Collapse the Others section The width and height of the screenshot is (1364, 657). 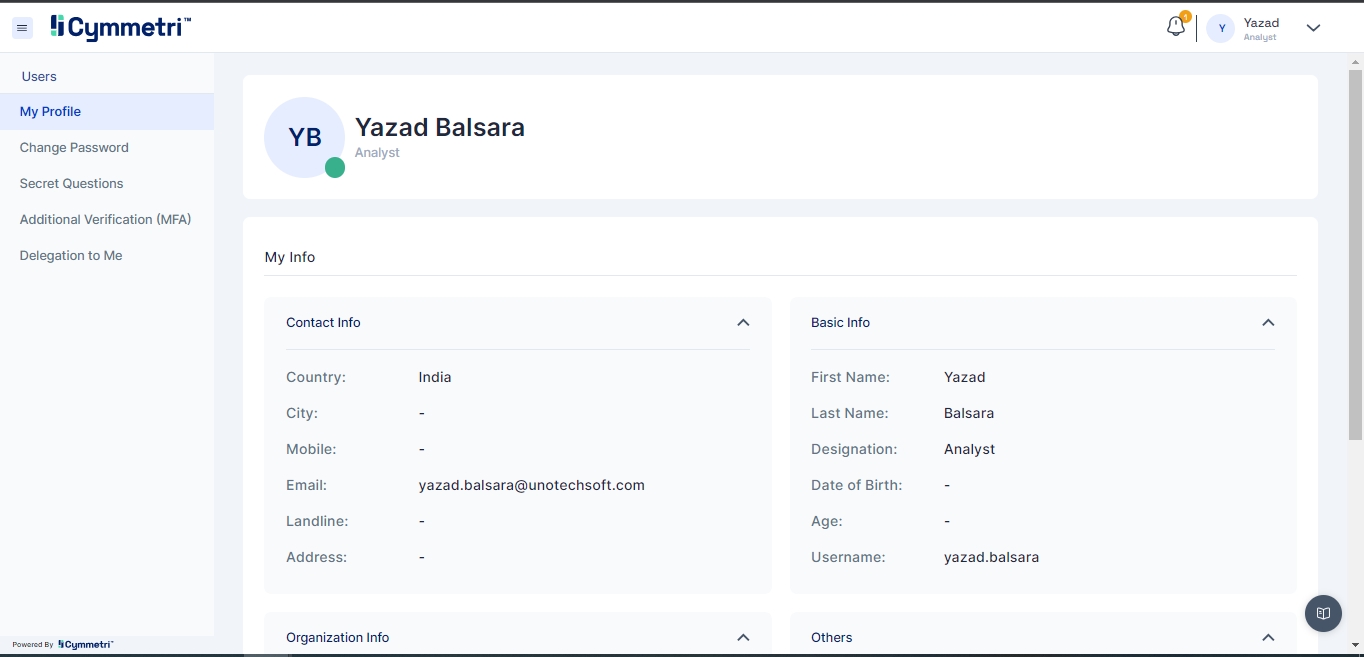(x=1268, y=637)
